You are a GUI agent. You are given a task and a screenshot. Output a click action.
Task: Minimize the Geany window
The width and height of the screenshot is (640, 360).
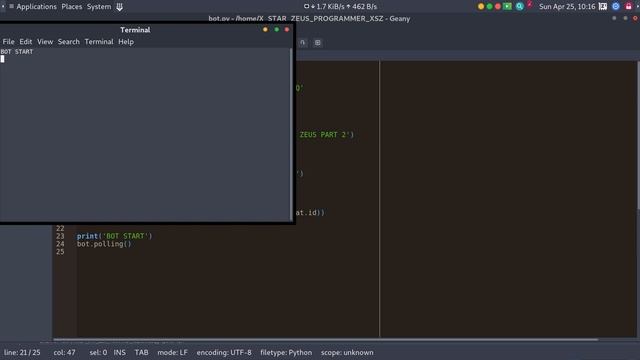(614, 18)
